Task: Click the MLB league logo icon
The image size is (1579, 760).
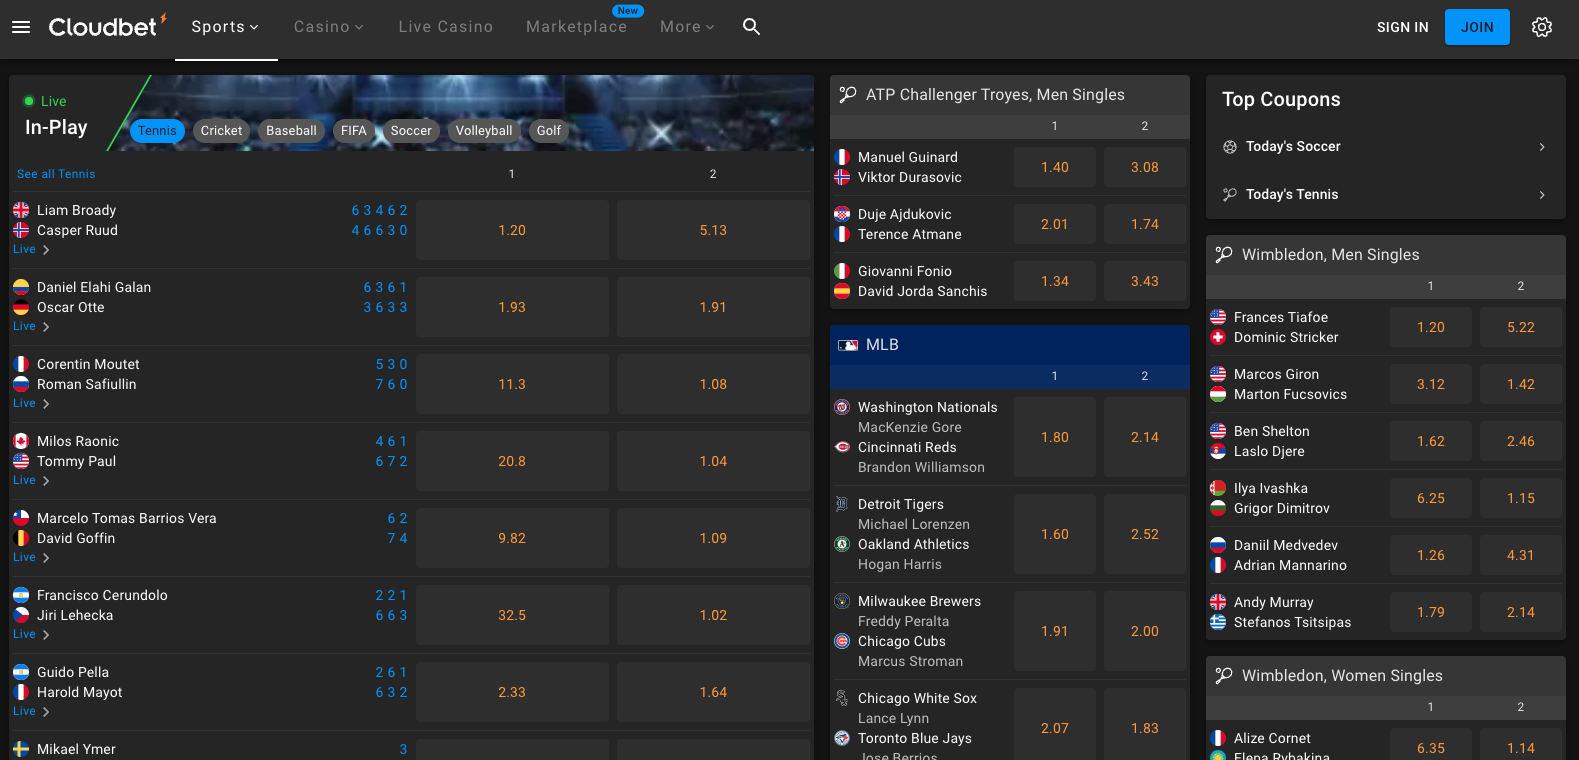Action: pyautogui.click(x=848, y=345)
